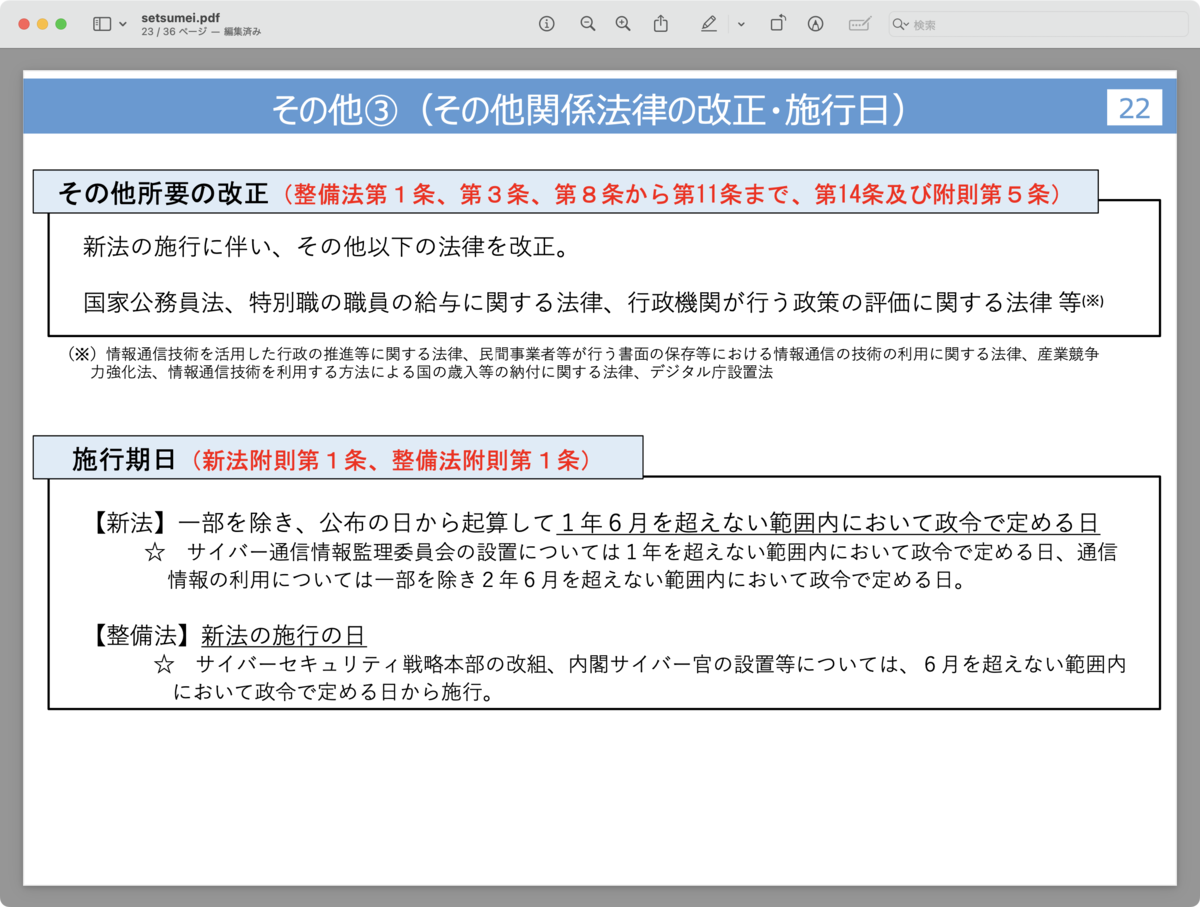Click the slide title その他③ heading
Screen dimensions: 1200x907
(589, 109)
